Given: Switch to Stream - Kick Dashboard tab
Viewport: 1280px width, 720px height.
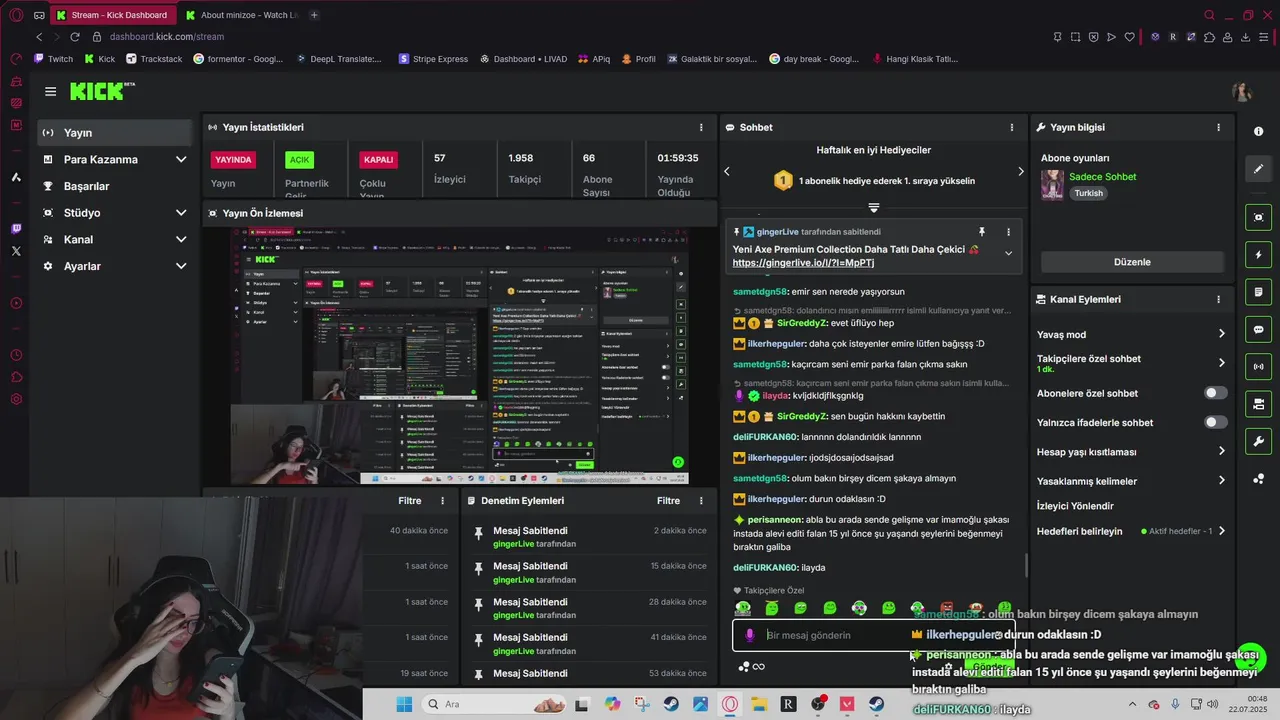Looking at the screenshot, I should (113, 15).
